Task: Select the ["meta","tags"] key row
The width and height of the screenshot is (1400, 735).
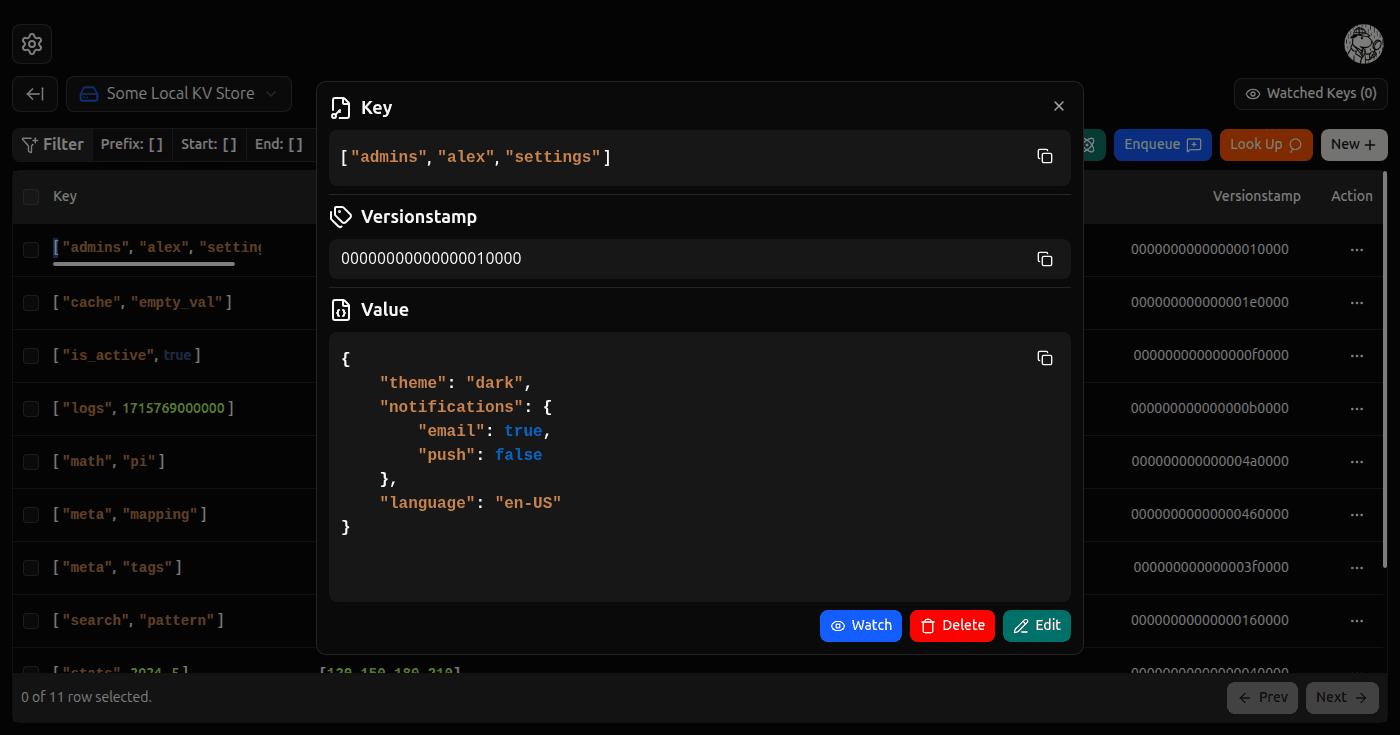Action: pos(117,568)
